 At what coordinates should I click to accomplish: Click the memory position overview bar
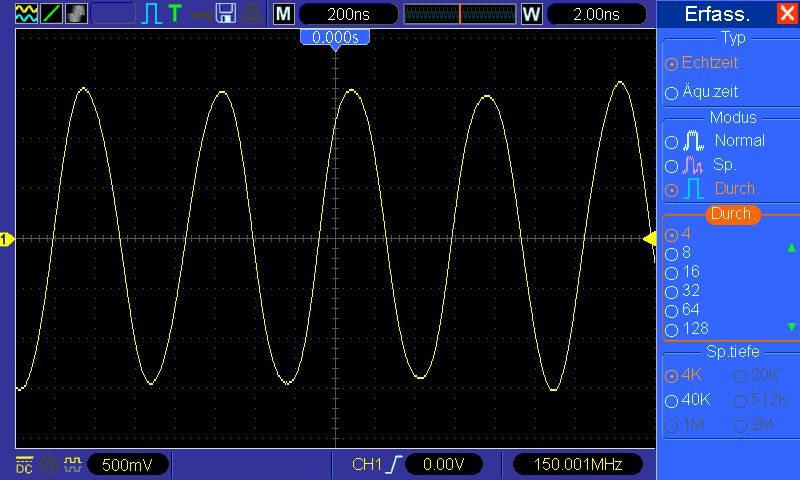460,14
